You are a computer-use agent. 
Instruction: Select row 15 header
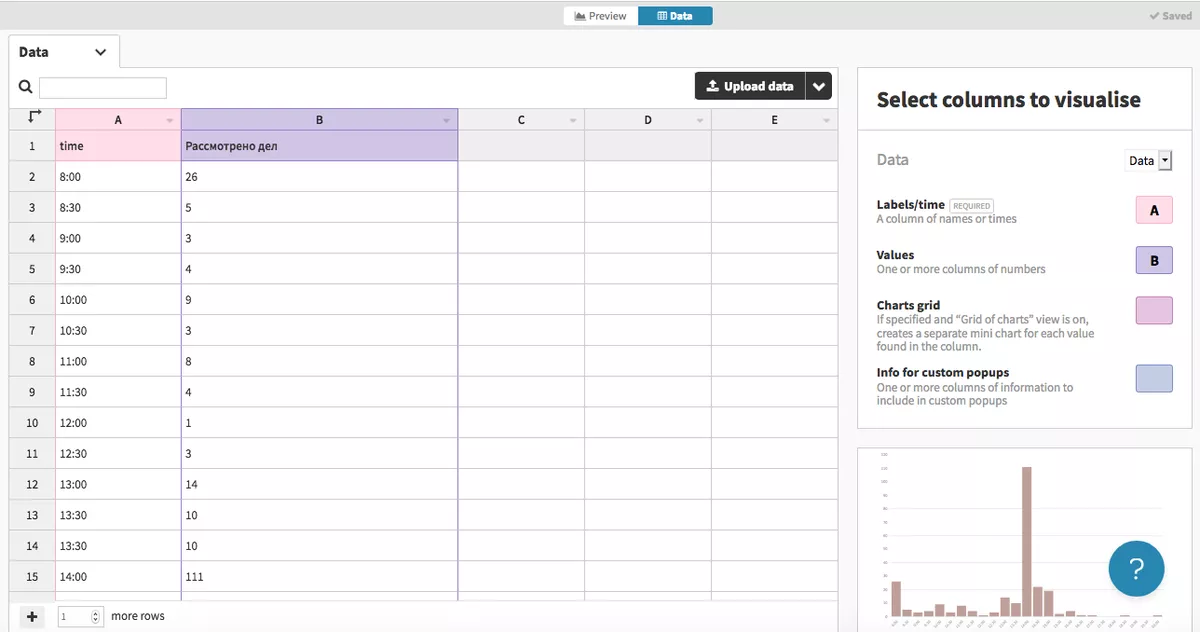click(32, 577)
